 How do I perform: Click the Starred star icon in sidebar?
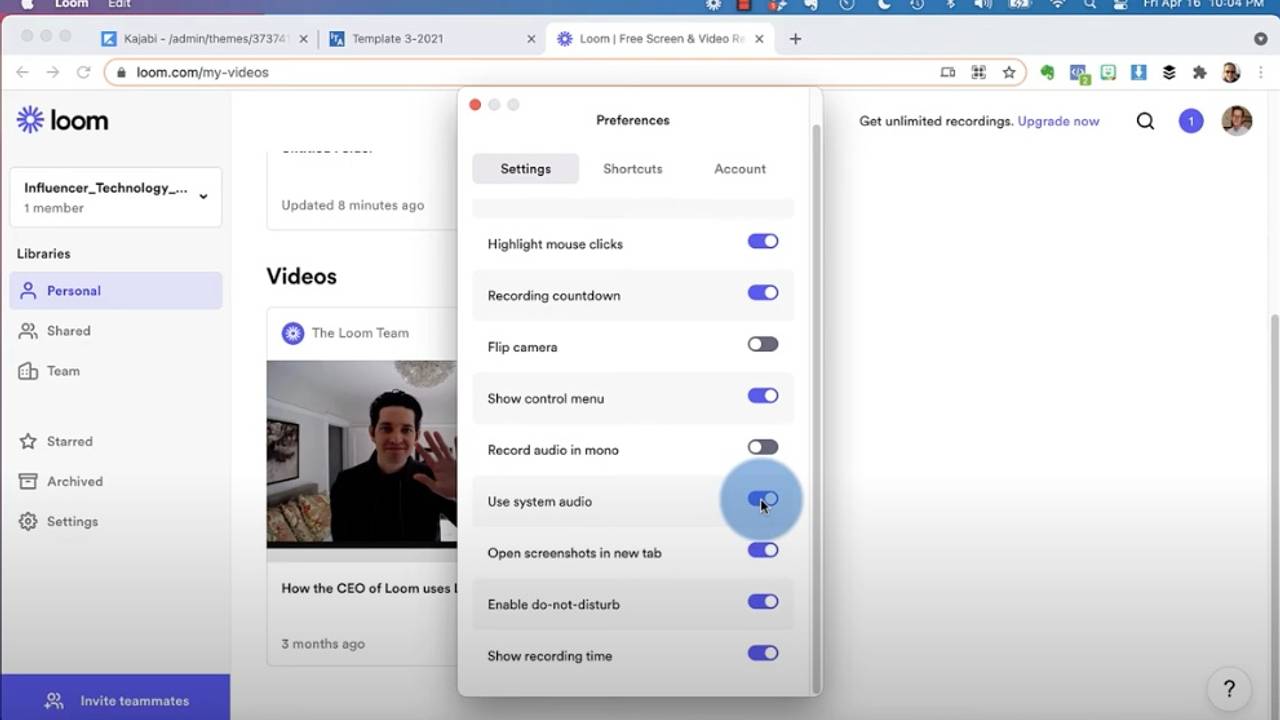tap(28, 441)
